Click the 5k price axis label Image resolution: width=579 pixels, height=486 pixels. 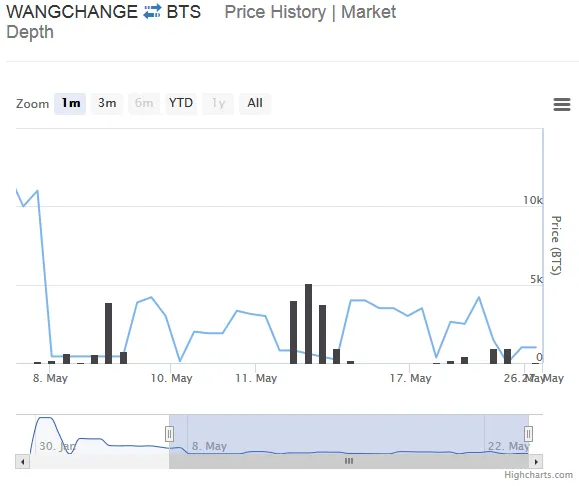(536, 279)
